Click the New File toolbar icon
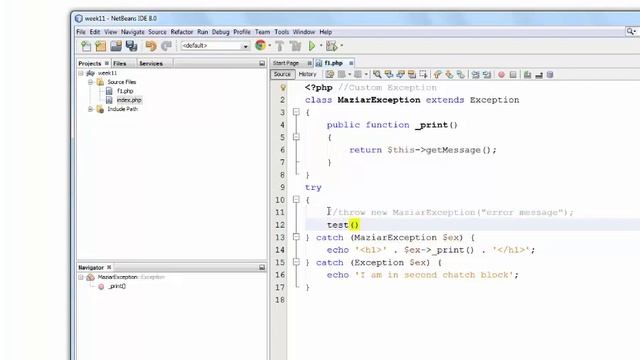This screenshot has width=640, height=360. tap(86, 46)
